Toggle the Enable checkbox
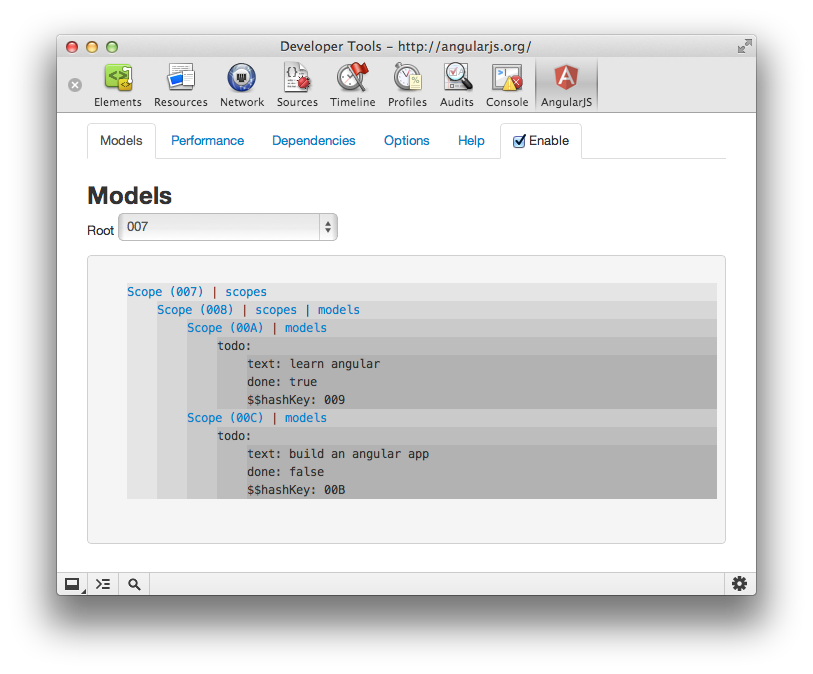813x674 pixels. point(519,141)
